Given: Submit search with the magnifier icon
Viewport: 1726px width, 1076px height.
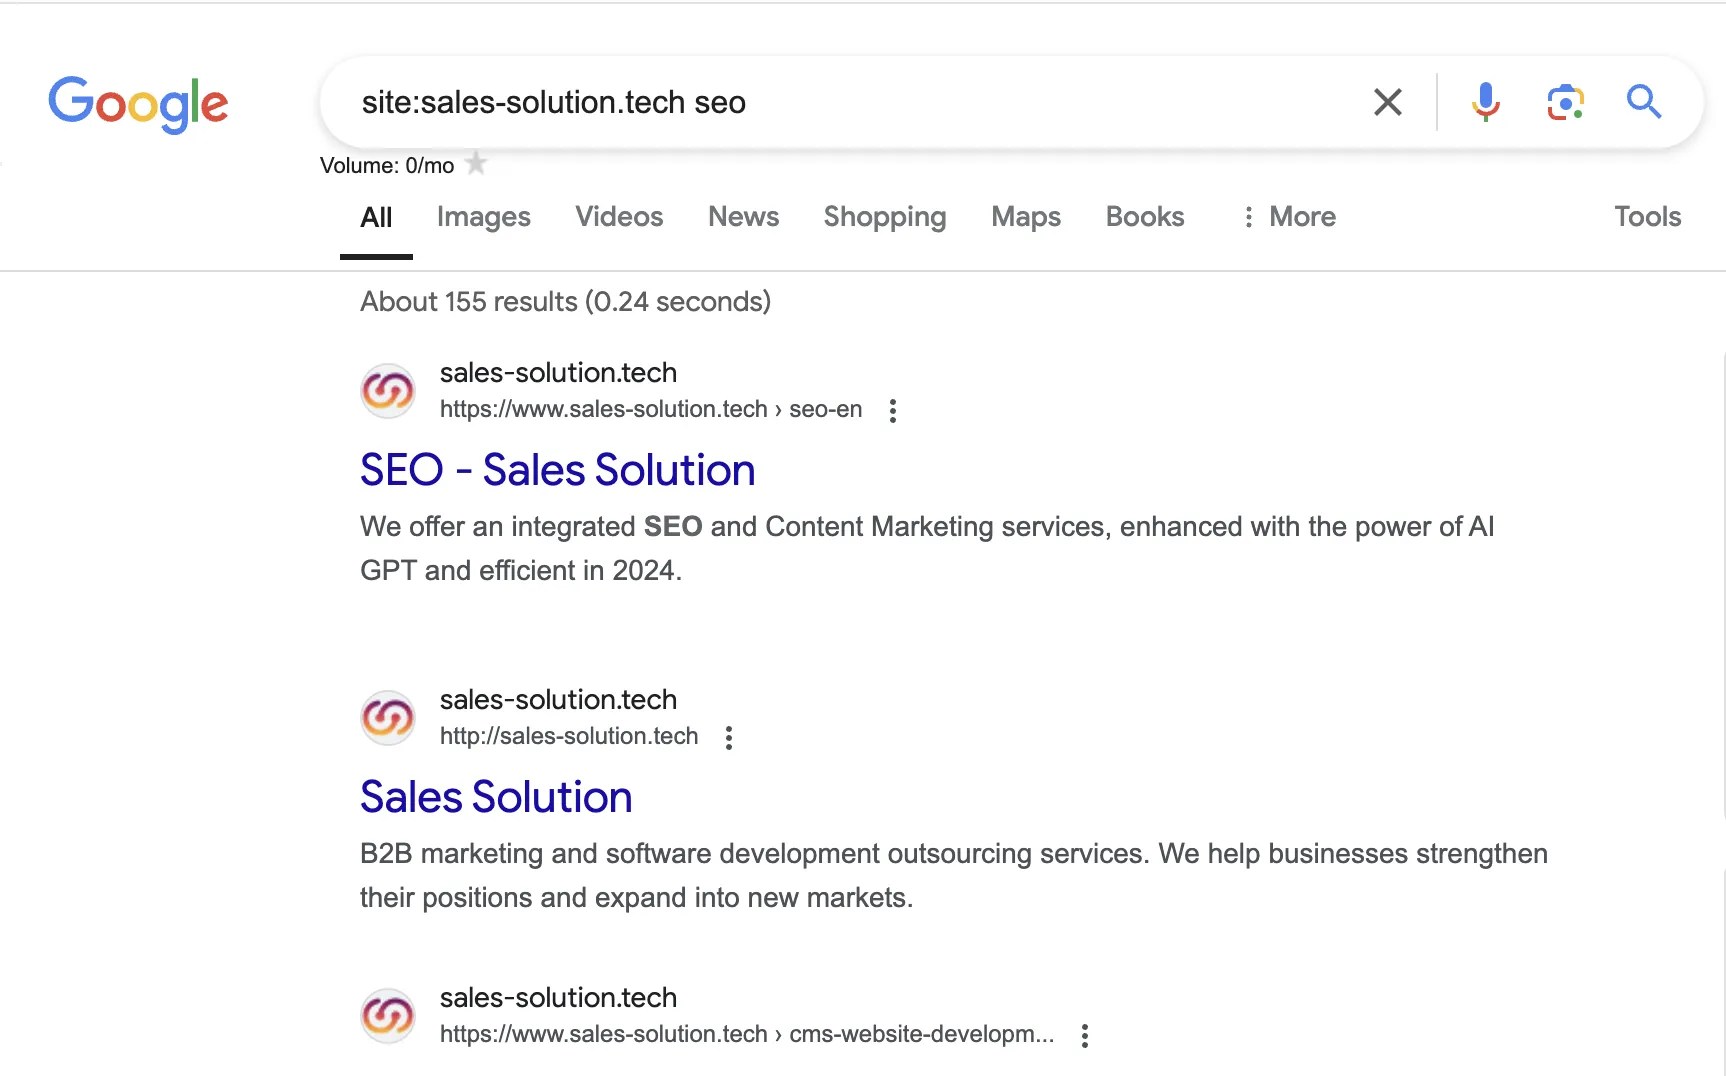Looking at the screenshot, I should point(1643,102).
